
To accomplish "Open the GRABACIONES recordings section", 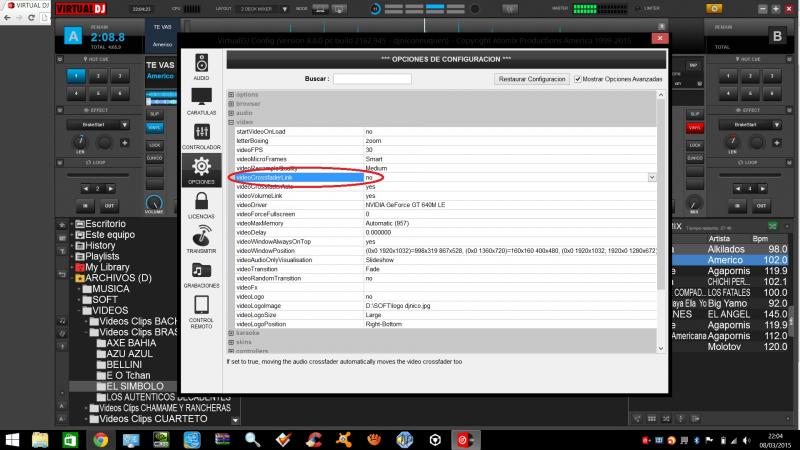I will 201,274.
